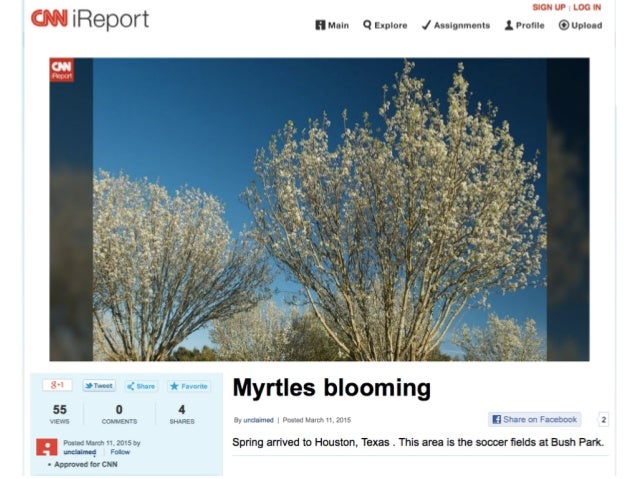Click the SIGN UP link
The height and width of the screenshot is (479, 638).
point(549,7)
